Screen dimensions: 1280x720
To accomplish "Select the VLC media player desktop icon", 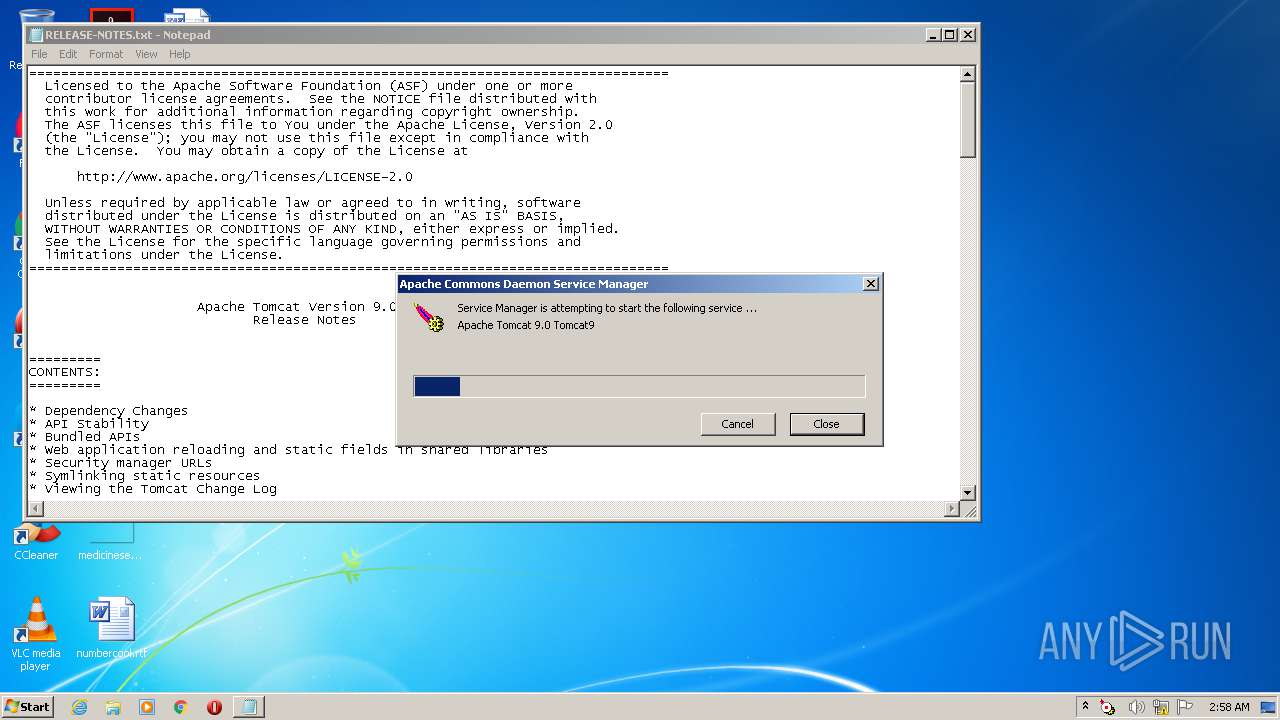I will click(x=36, y=634).
